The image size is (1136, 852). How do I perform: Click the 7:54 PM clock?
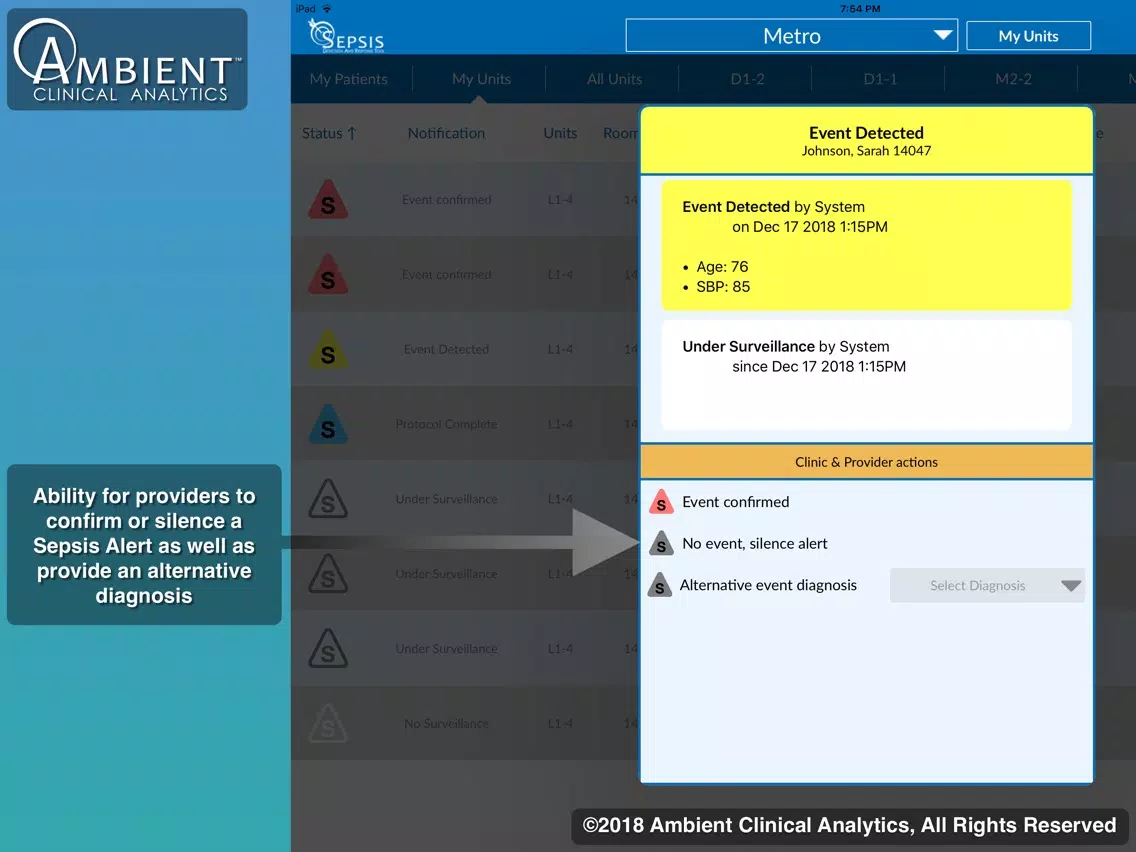(x=860, y=9)
